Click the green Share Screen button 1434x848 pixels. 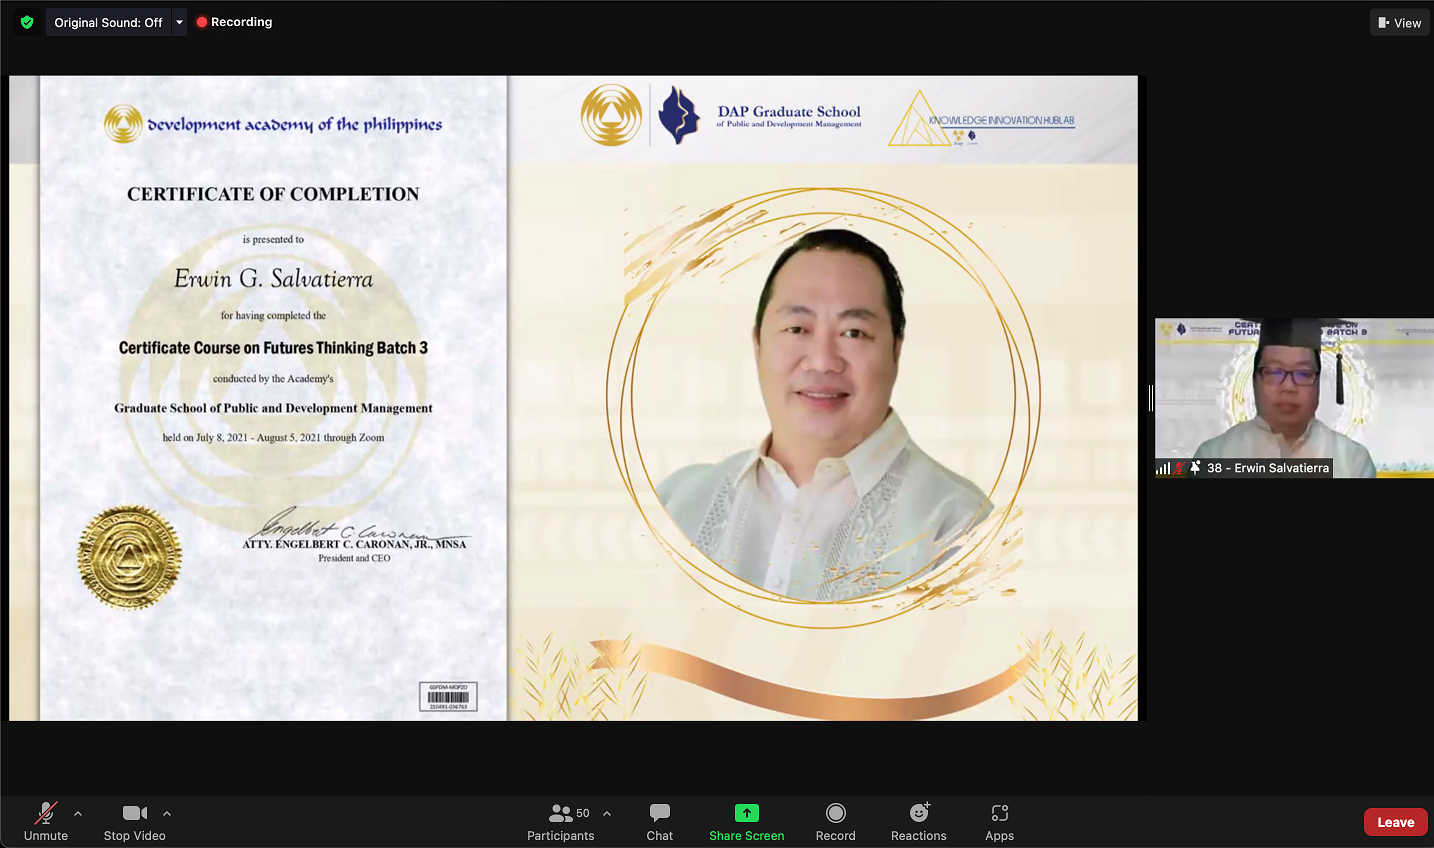click(747, 822)
